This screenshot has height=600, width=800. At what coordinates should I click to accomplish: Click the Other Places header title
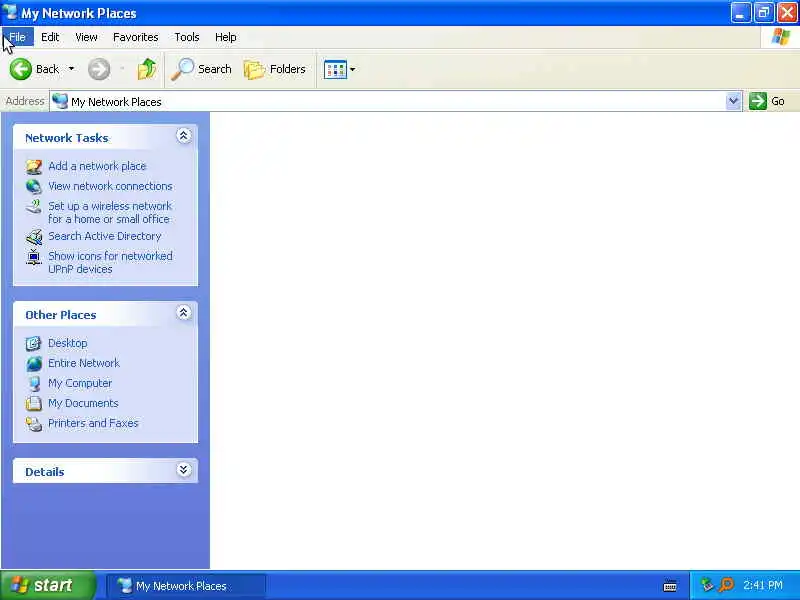(61, 315)
